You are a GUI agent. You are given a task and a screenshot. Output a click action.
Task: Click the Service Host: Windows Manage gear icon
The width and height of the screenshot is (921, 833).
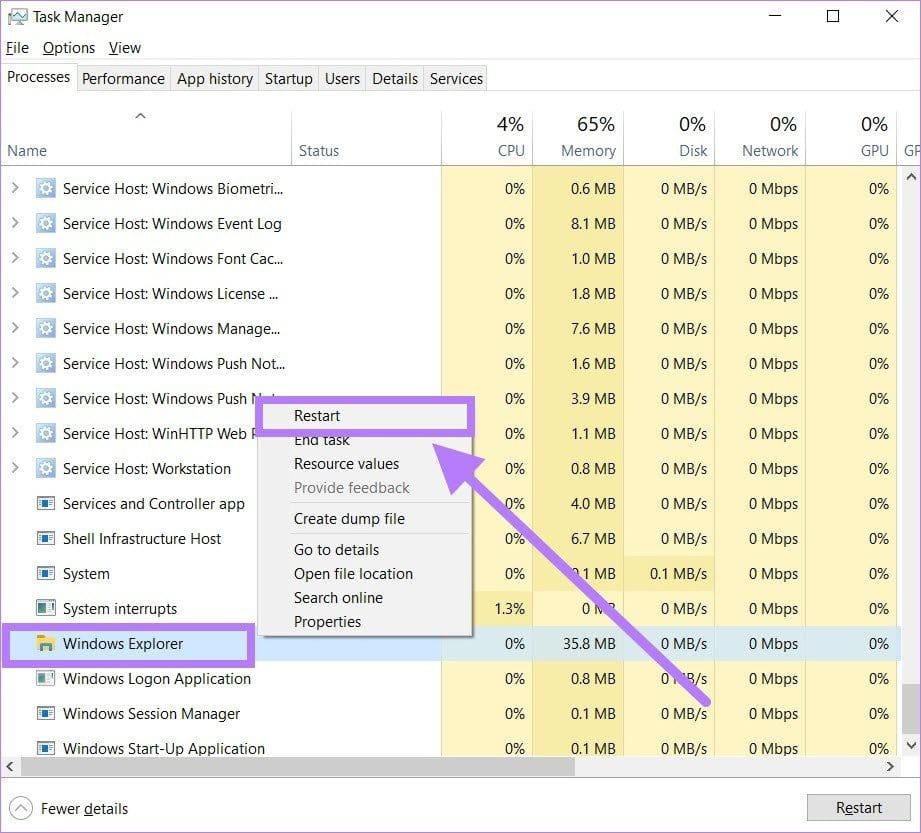[x=45, y=328]
